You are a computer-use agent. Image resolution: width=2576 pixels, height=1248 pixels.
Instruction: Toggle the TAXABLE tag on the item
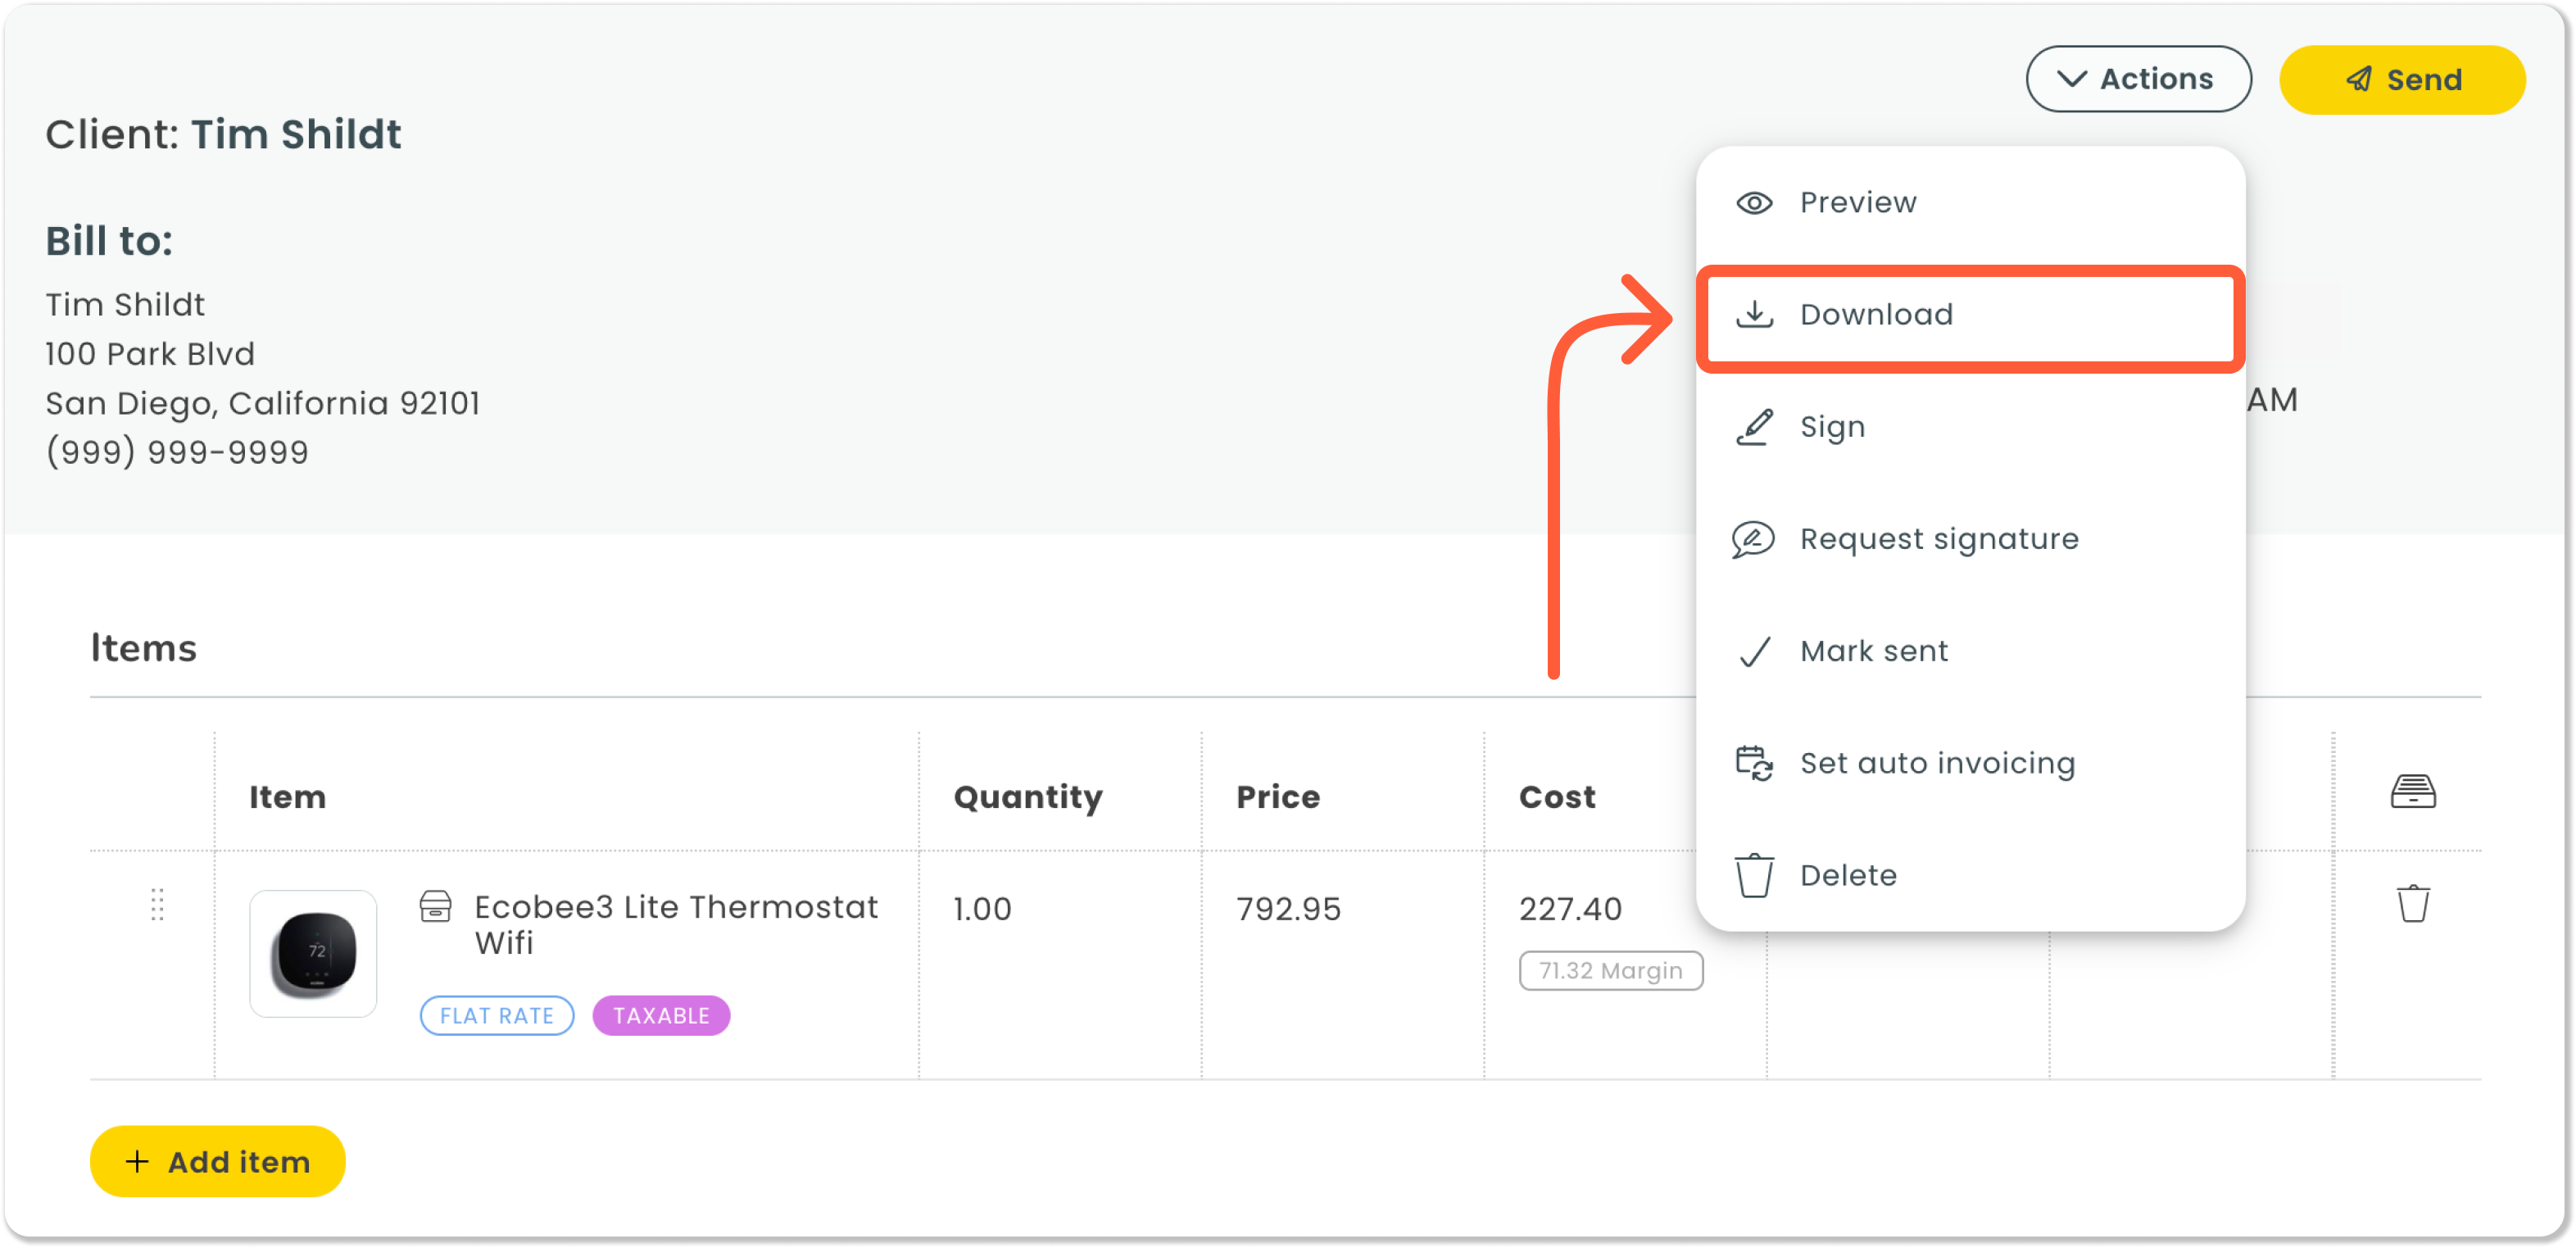(661, 1016)
